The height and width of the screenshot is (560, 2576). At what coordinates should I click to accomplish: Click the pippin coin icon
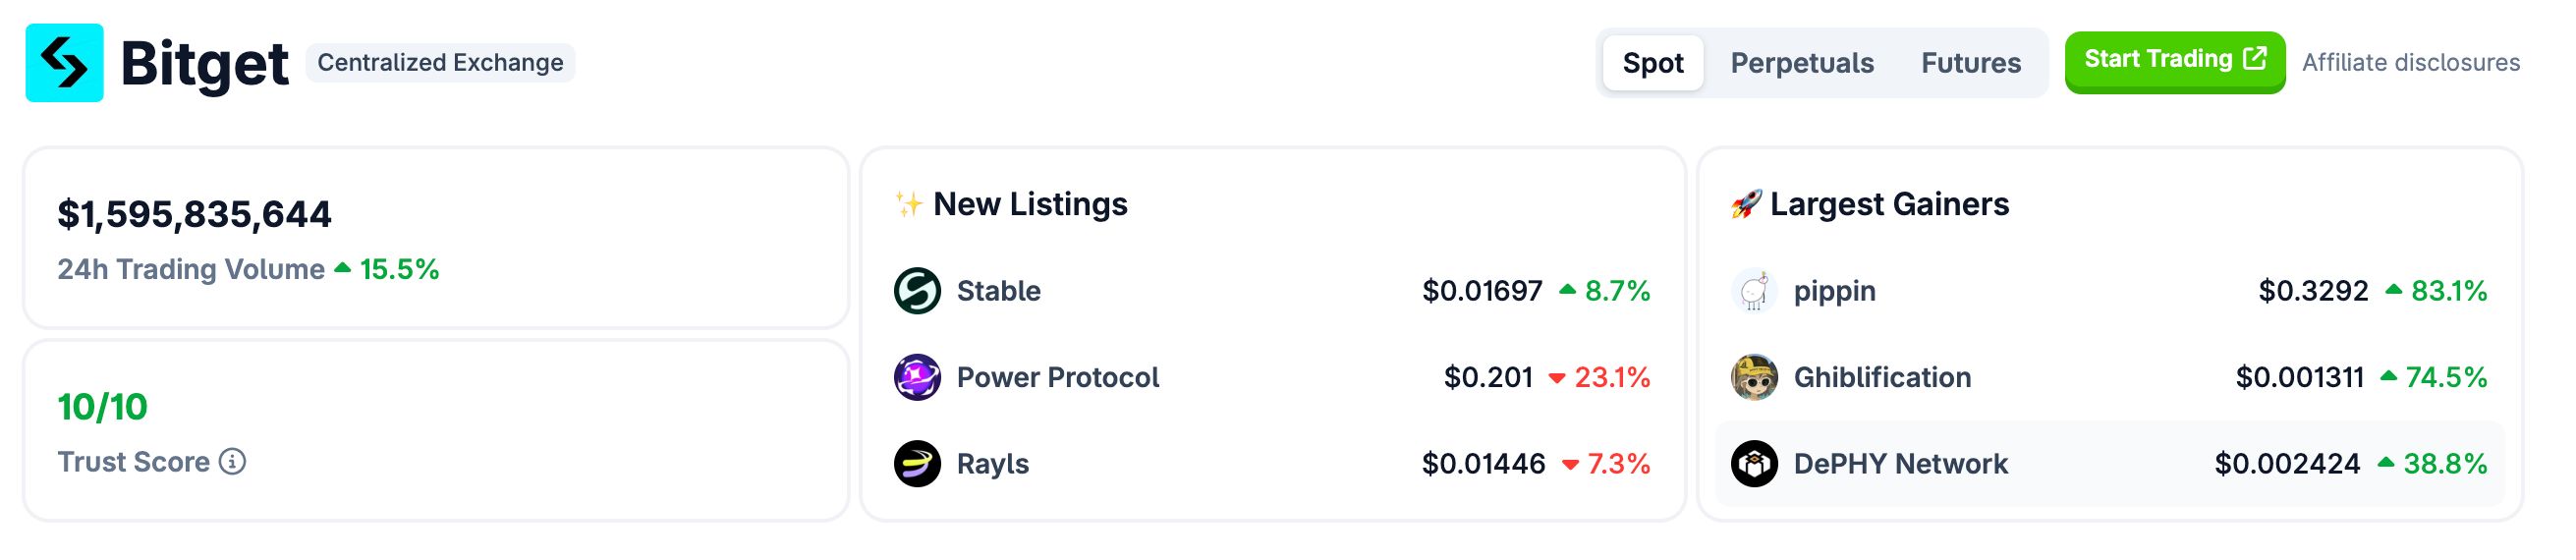1754,291
